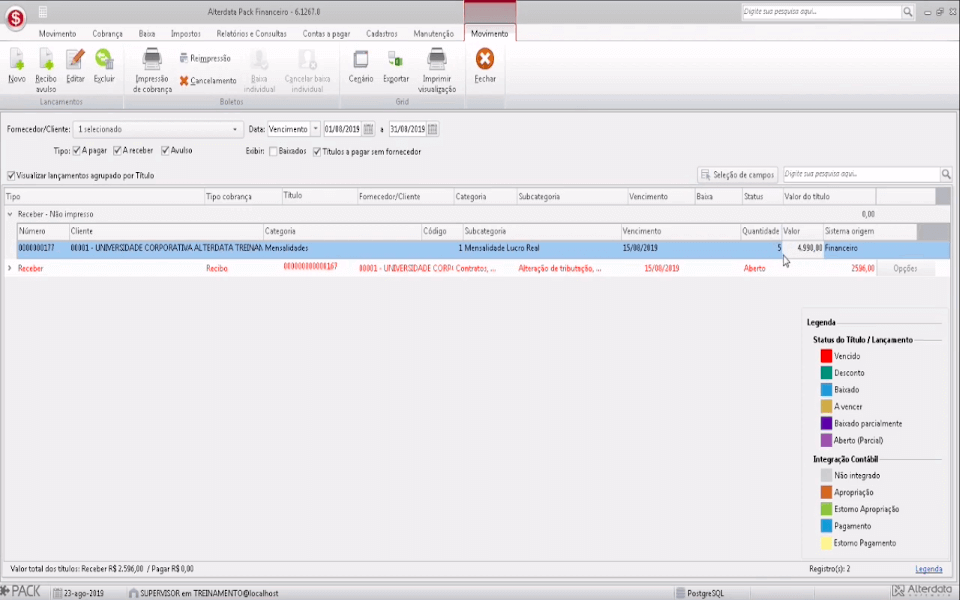Sort by the Vencimento column header
The image size is (960, 600).
(661, 197)
